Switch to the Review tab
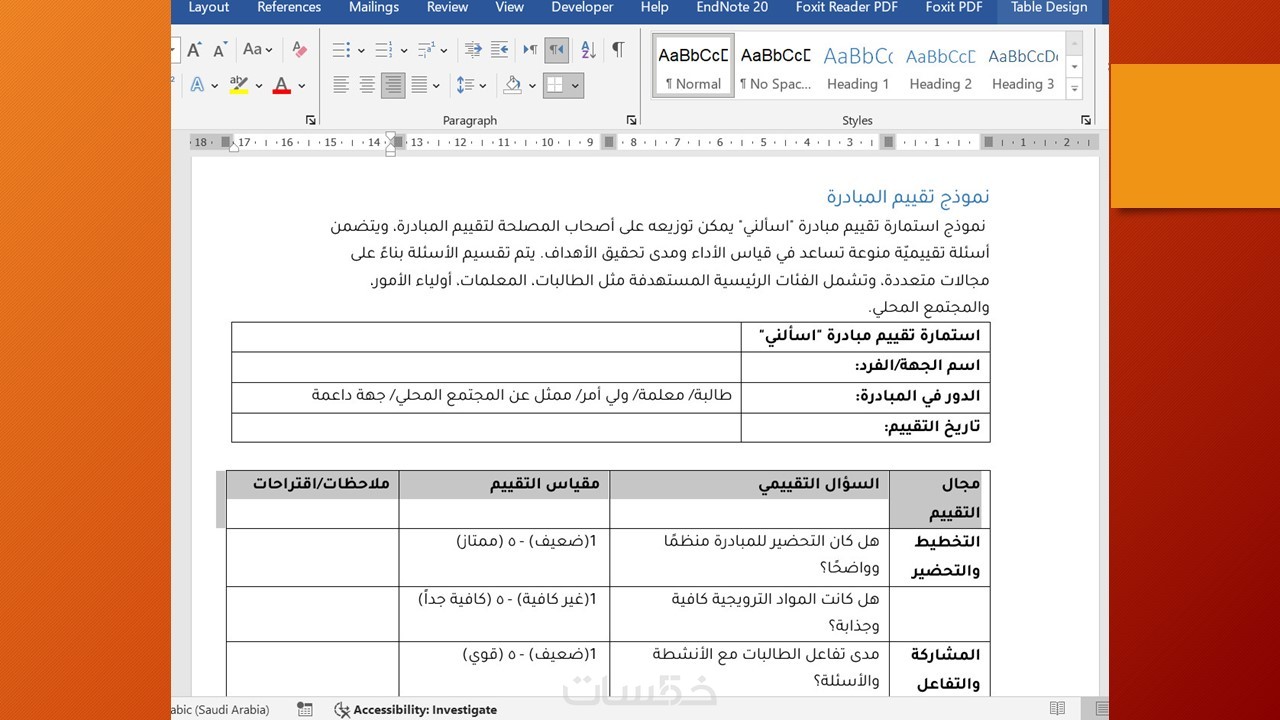The height and width of the screenshot is (720, 1280). pos(447,7)
